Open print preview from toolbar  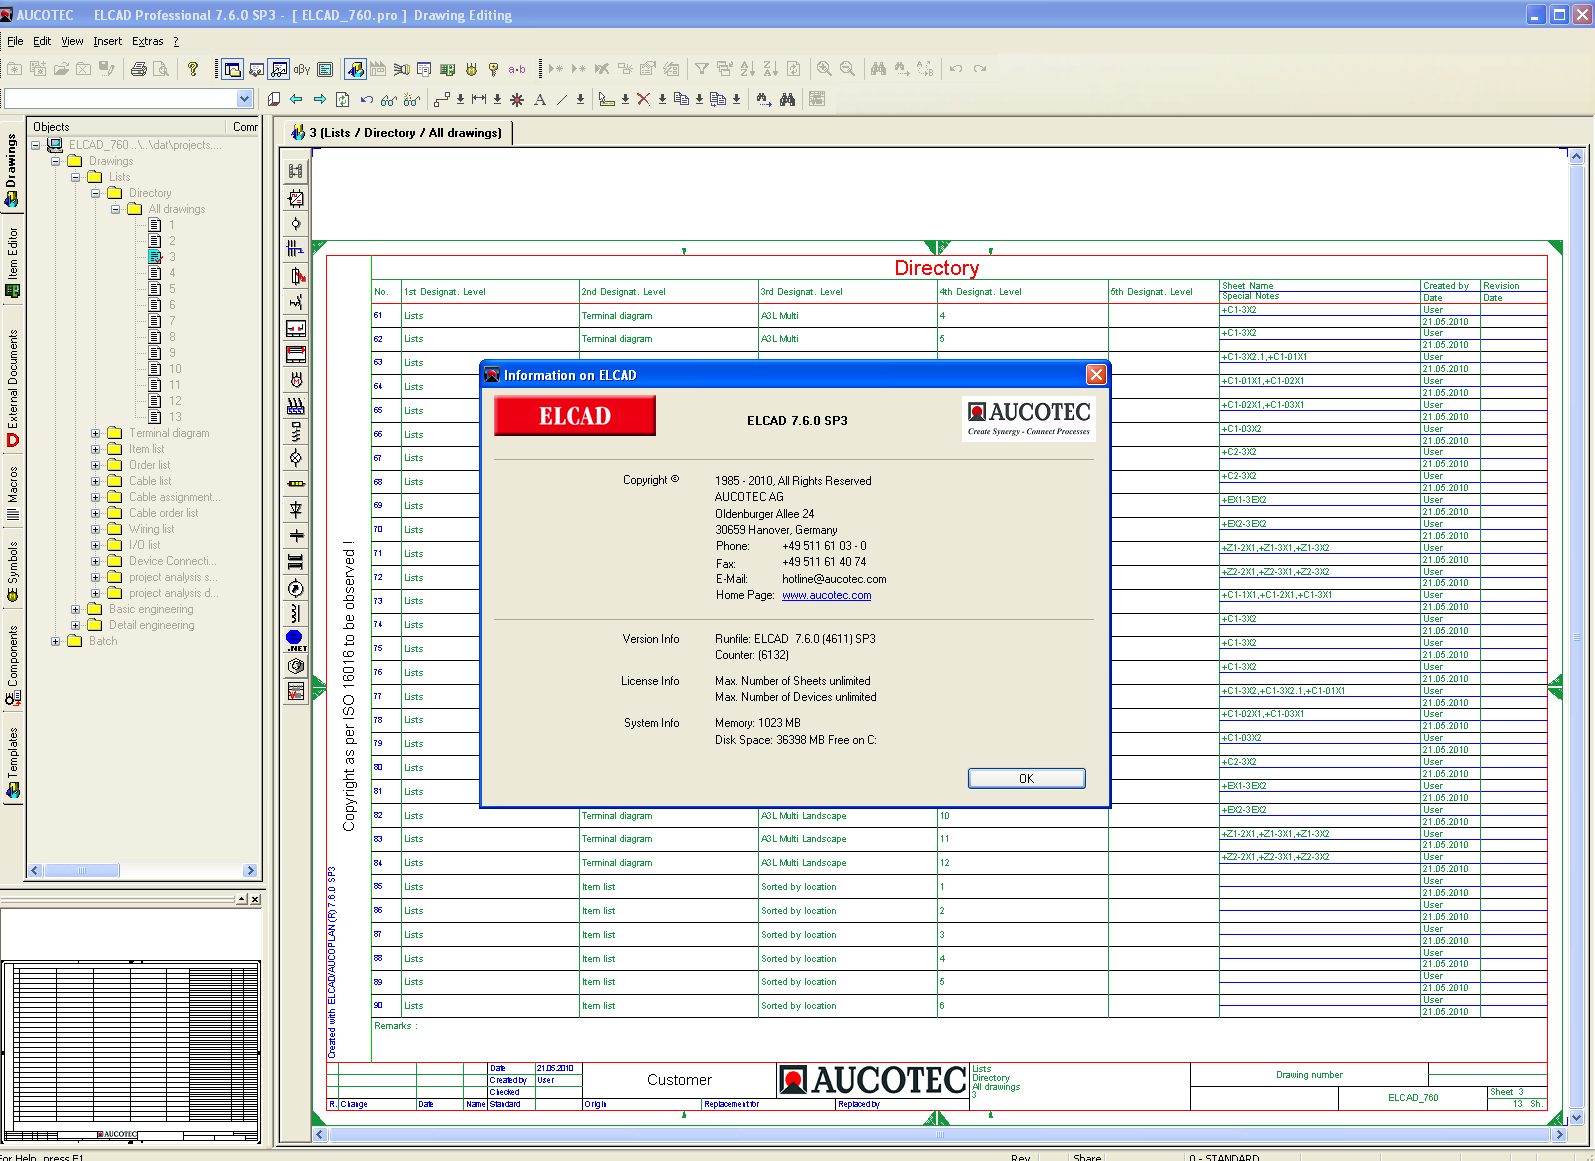pyautogui.click(x=160, y=69)
